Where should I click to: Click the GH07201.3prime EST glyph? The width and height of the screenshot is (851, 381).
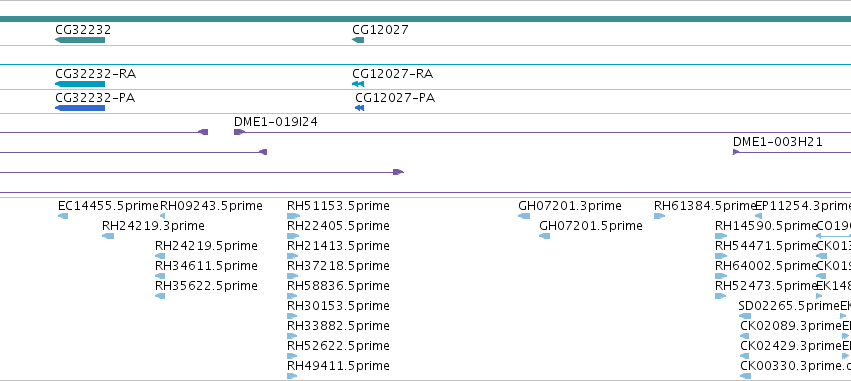[524, 216]
